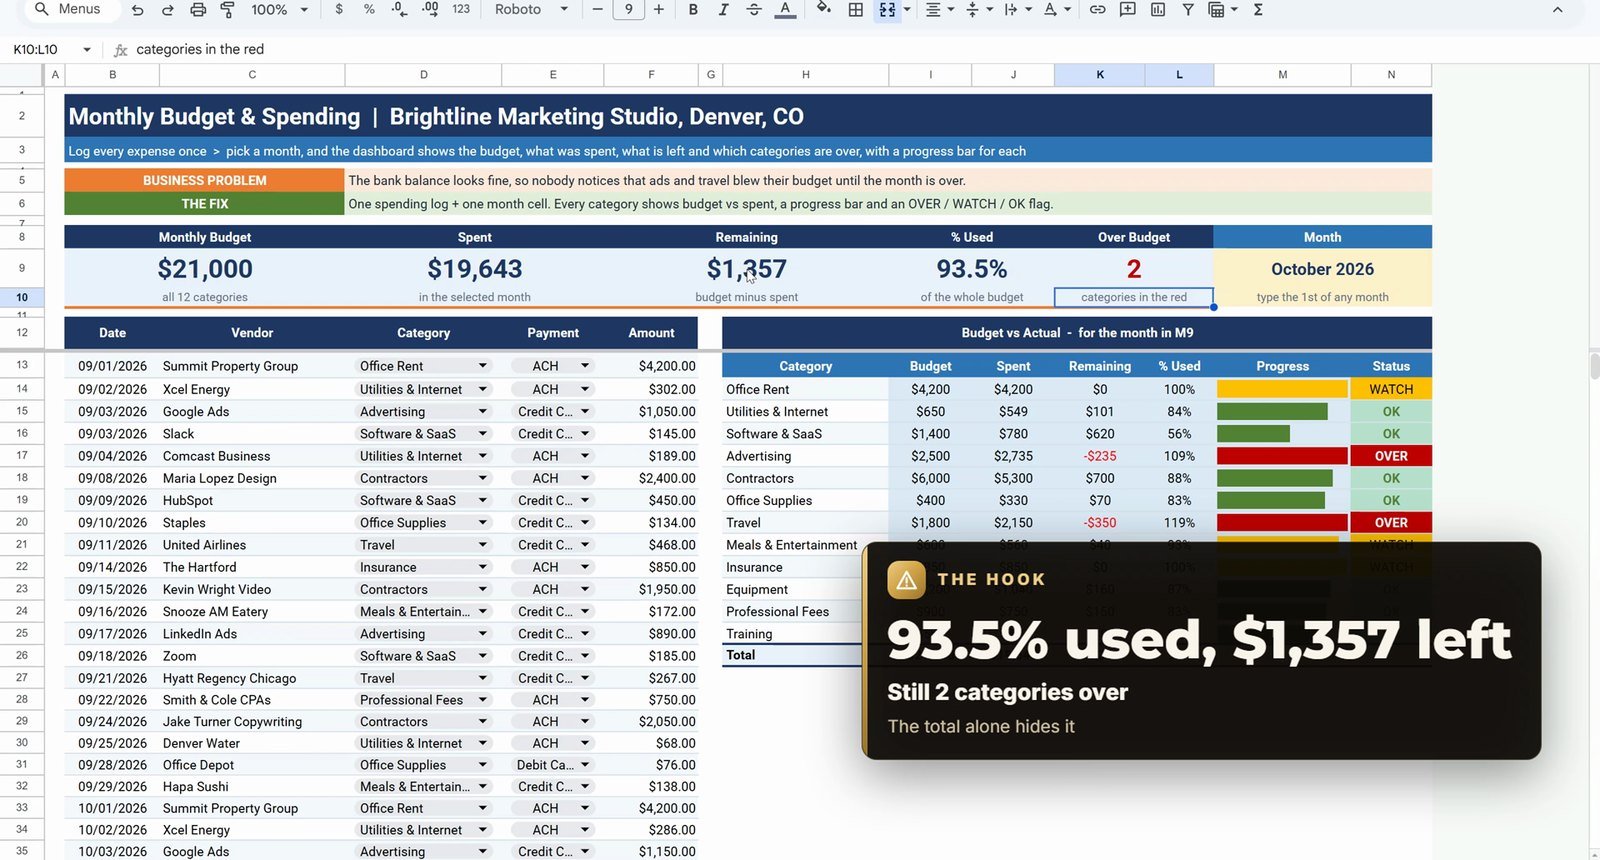1600x860 pixels.
Task: Open the zoom level 100% dropdown
Action: click(279, 9)
